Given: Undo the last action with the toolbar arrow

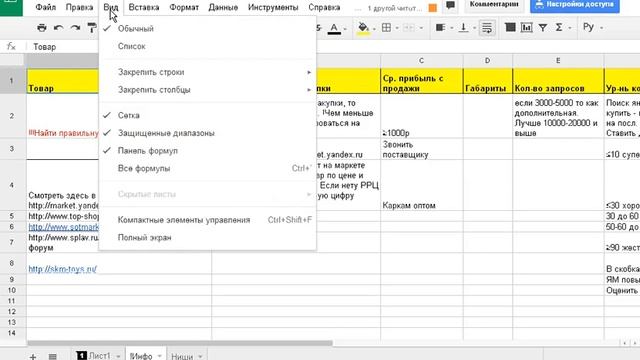Looking at the screenshot, I should point(58,28).
